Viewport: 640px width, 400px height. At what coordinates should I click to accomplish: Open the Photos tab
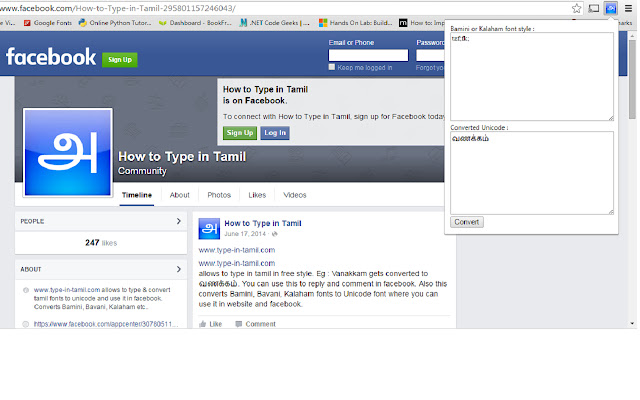(x=219, y=195)
